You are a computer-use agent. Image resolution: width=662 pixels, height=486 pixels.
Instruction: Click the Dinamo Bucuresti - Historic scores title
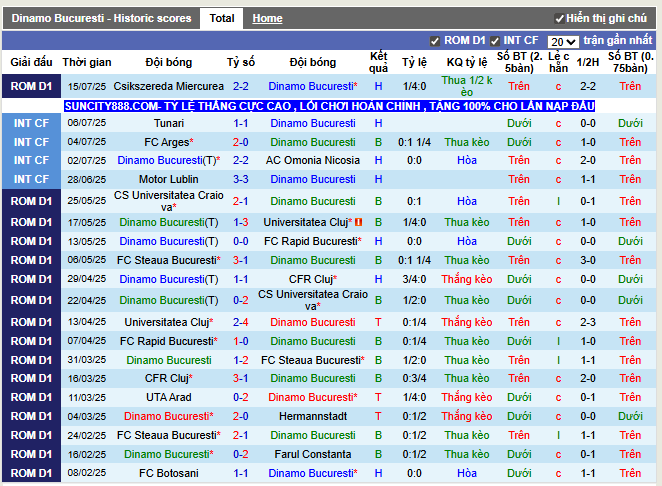(x=101, y=19)
